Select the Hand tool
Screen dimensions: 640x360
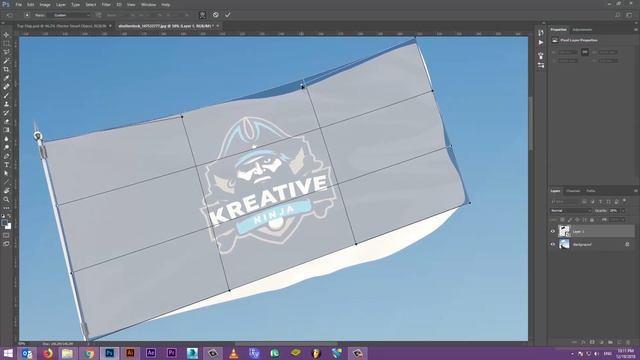[x=6, y=191]
